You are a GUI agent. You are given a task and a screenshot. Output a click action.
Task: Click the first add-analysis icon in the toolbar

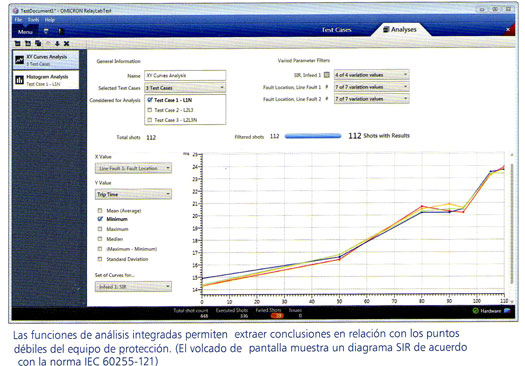(x=17, y=43)
